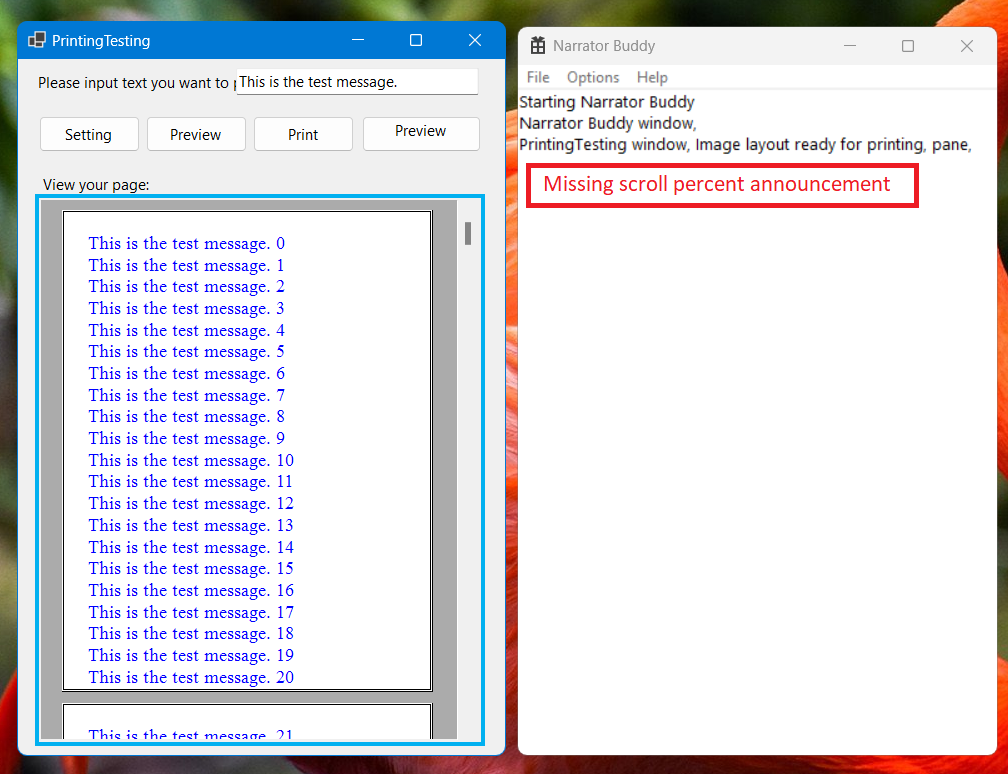Click the Setting button

88,133
